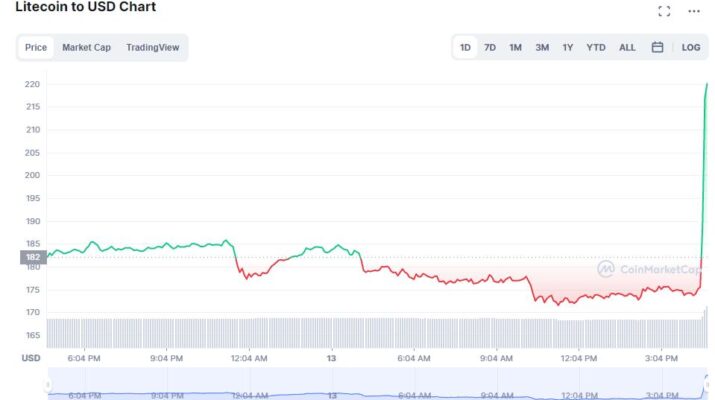
Task: Select the 1M time range
Action: click(x=515, y=47)
